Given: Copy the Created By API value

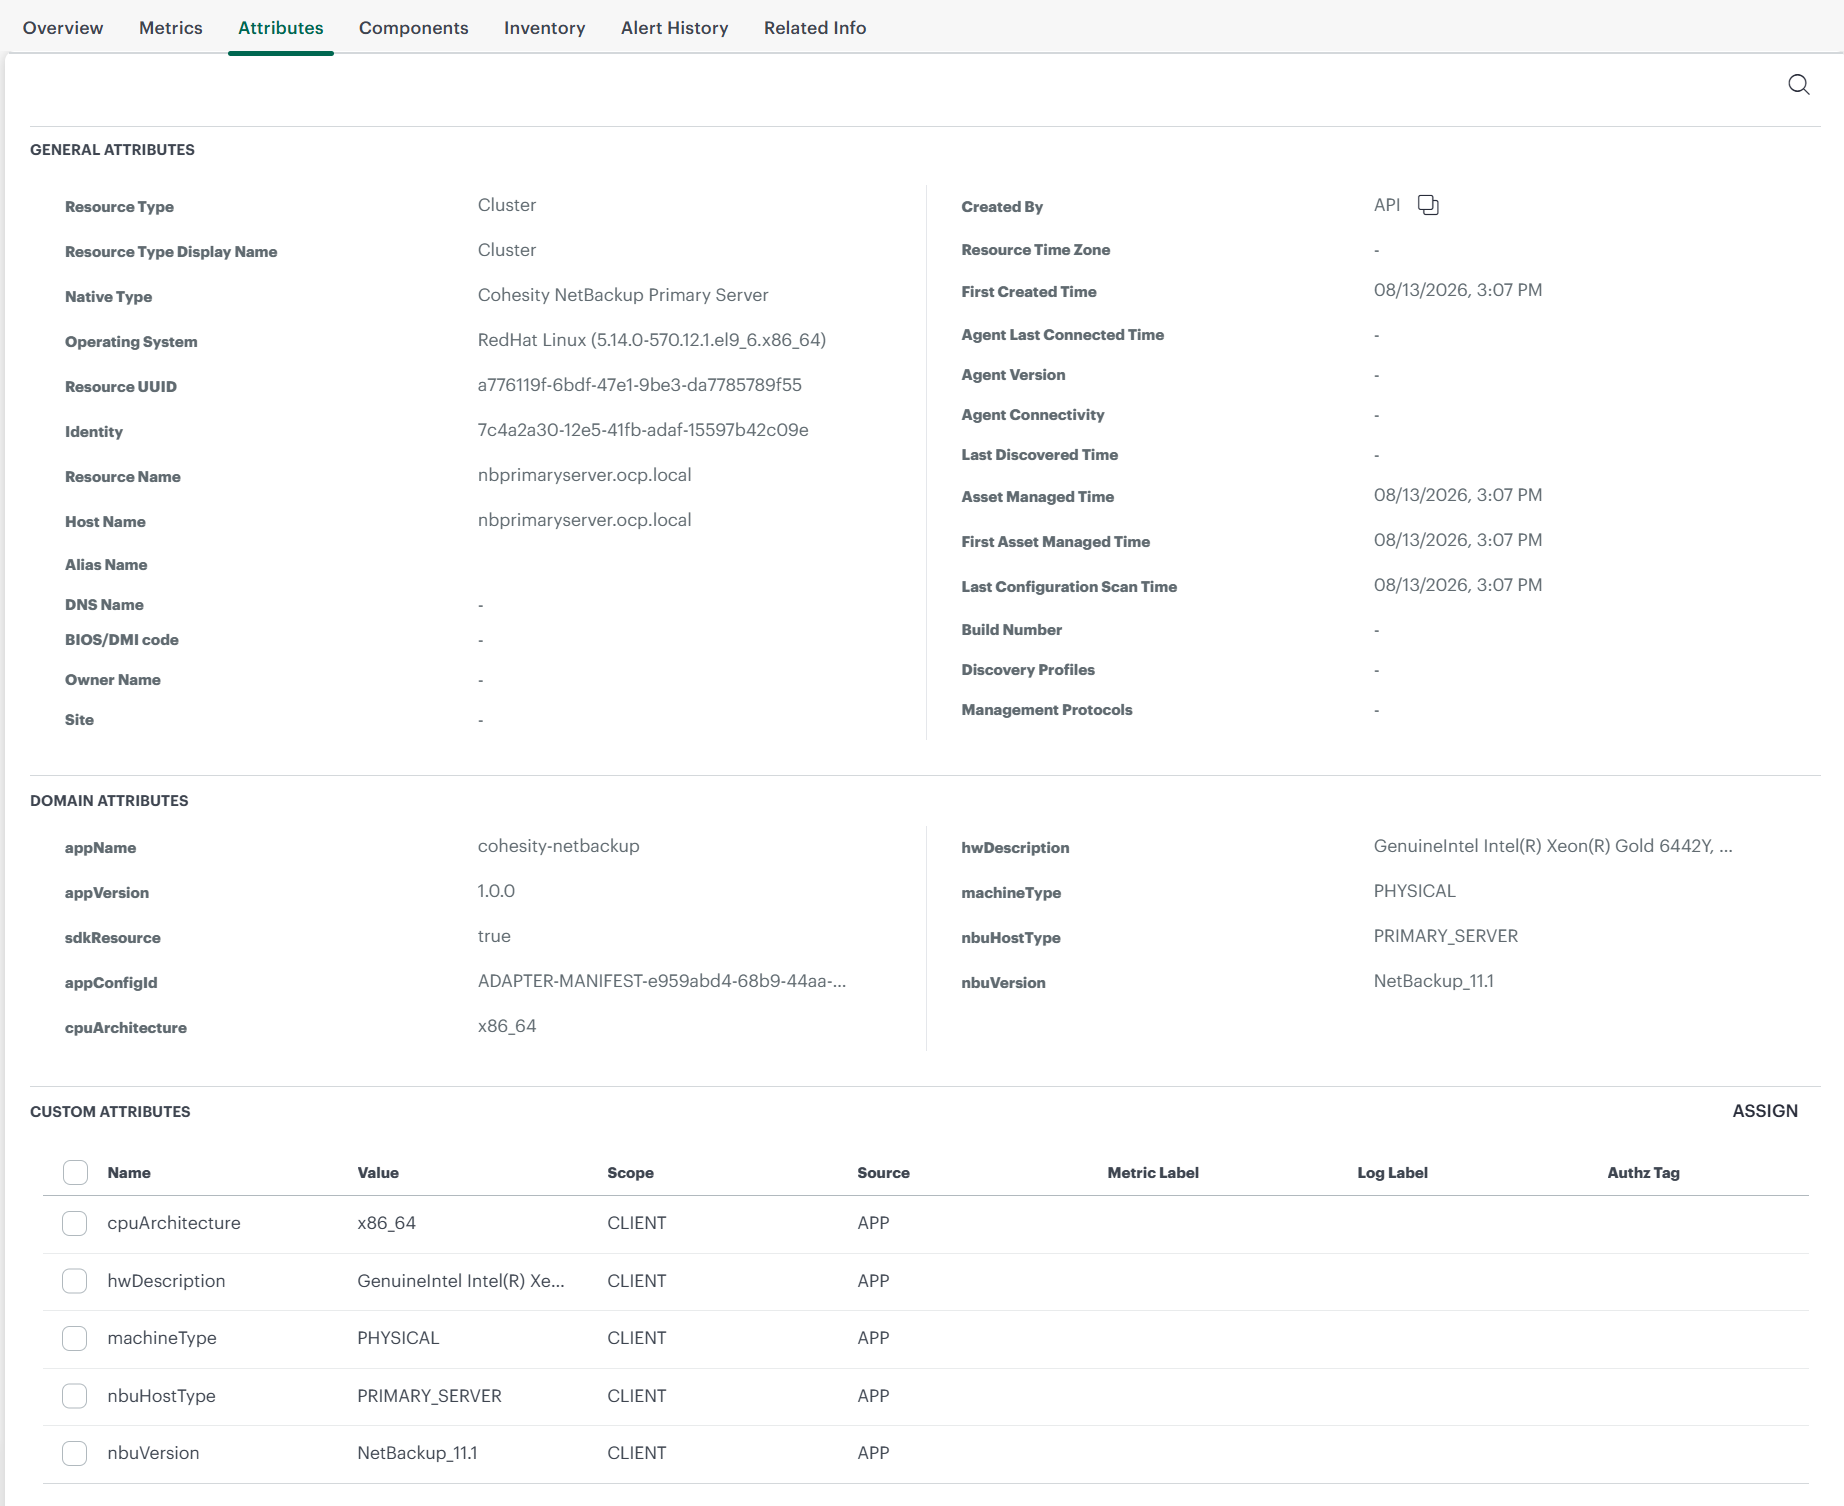Looking at the screenshot, I should [1428, 205].
